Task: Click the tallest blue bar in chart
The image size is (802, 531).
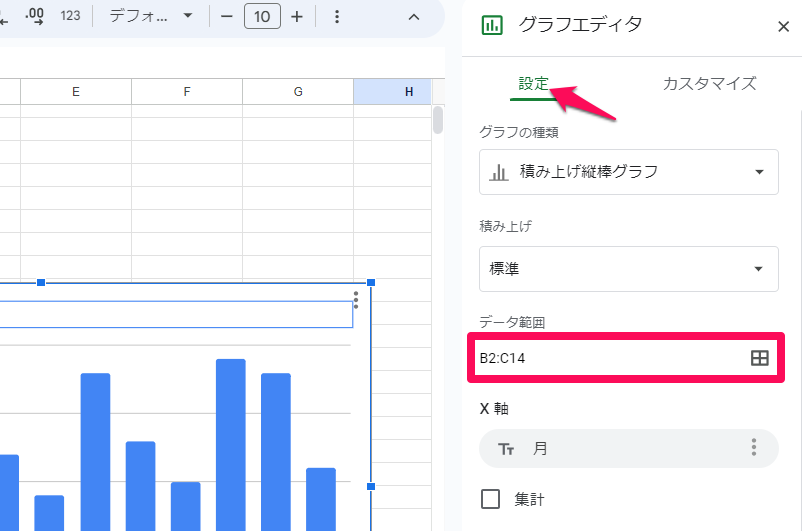Action: (x=231, y=445)
